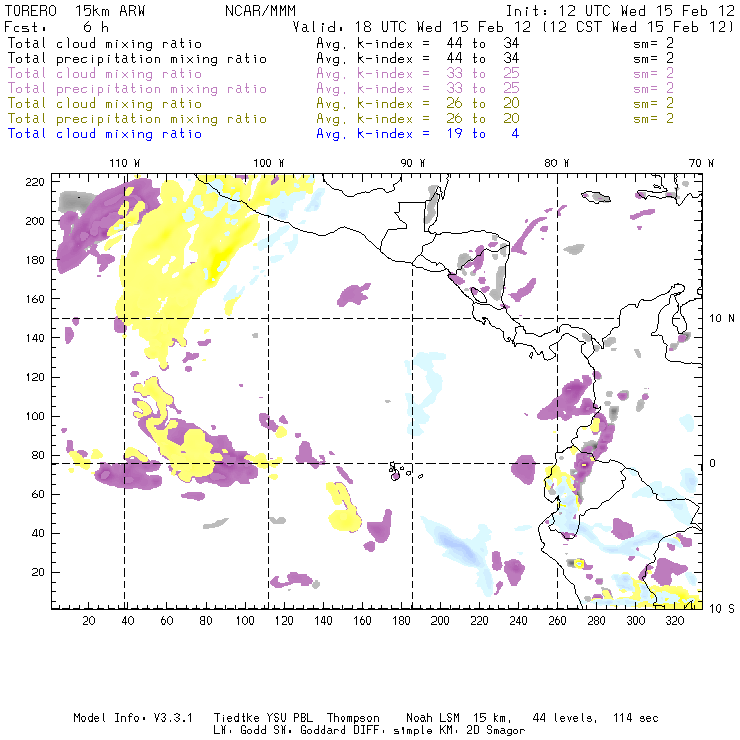Select the purple 'Total precipitation mixing ratio' legend line

(x=137, y=89)
